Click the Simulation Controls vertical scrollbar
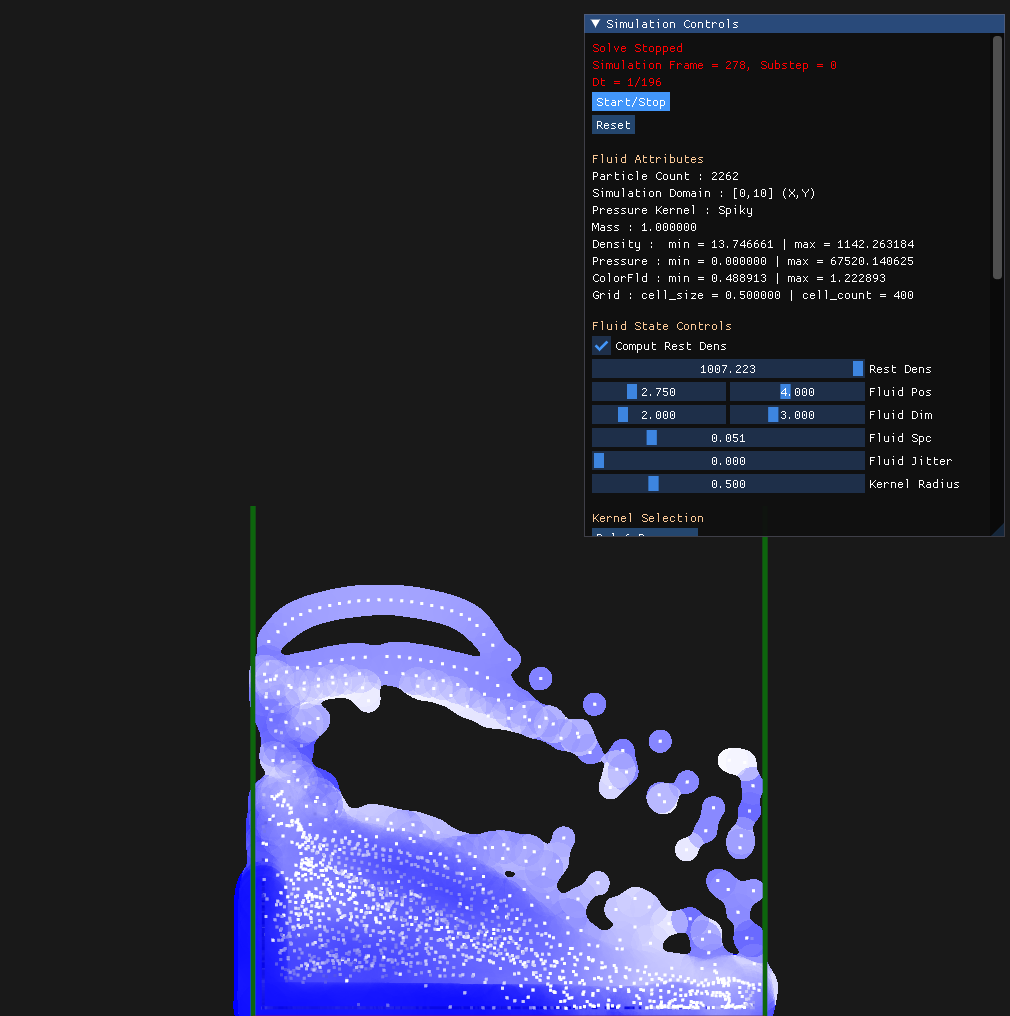 (x=997, y=157)
